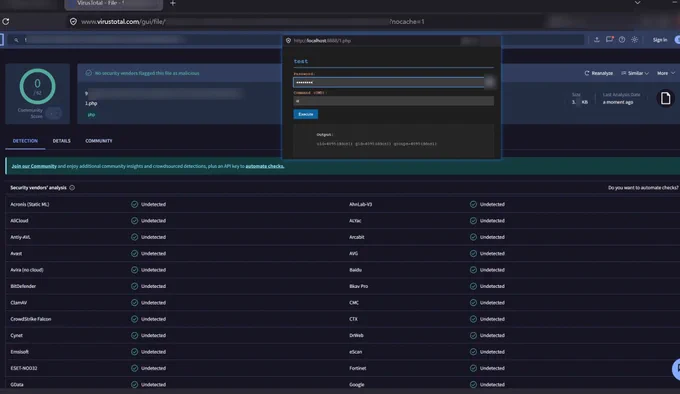Click the Undetected check icon for AhnLab-V3
Image resolution: width=680 pixels, height=394 pixels.
click(473, 204)
